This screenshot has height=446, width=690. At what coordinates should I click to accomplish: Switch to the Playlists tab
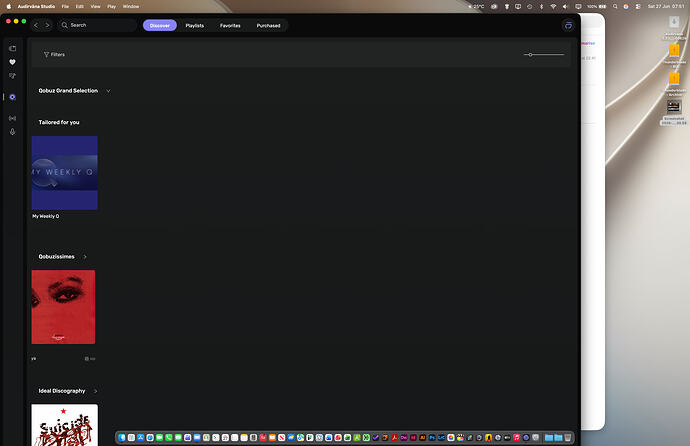click(x=195, y=26)
